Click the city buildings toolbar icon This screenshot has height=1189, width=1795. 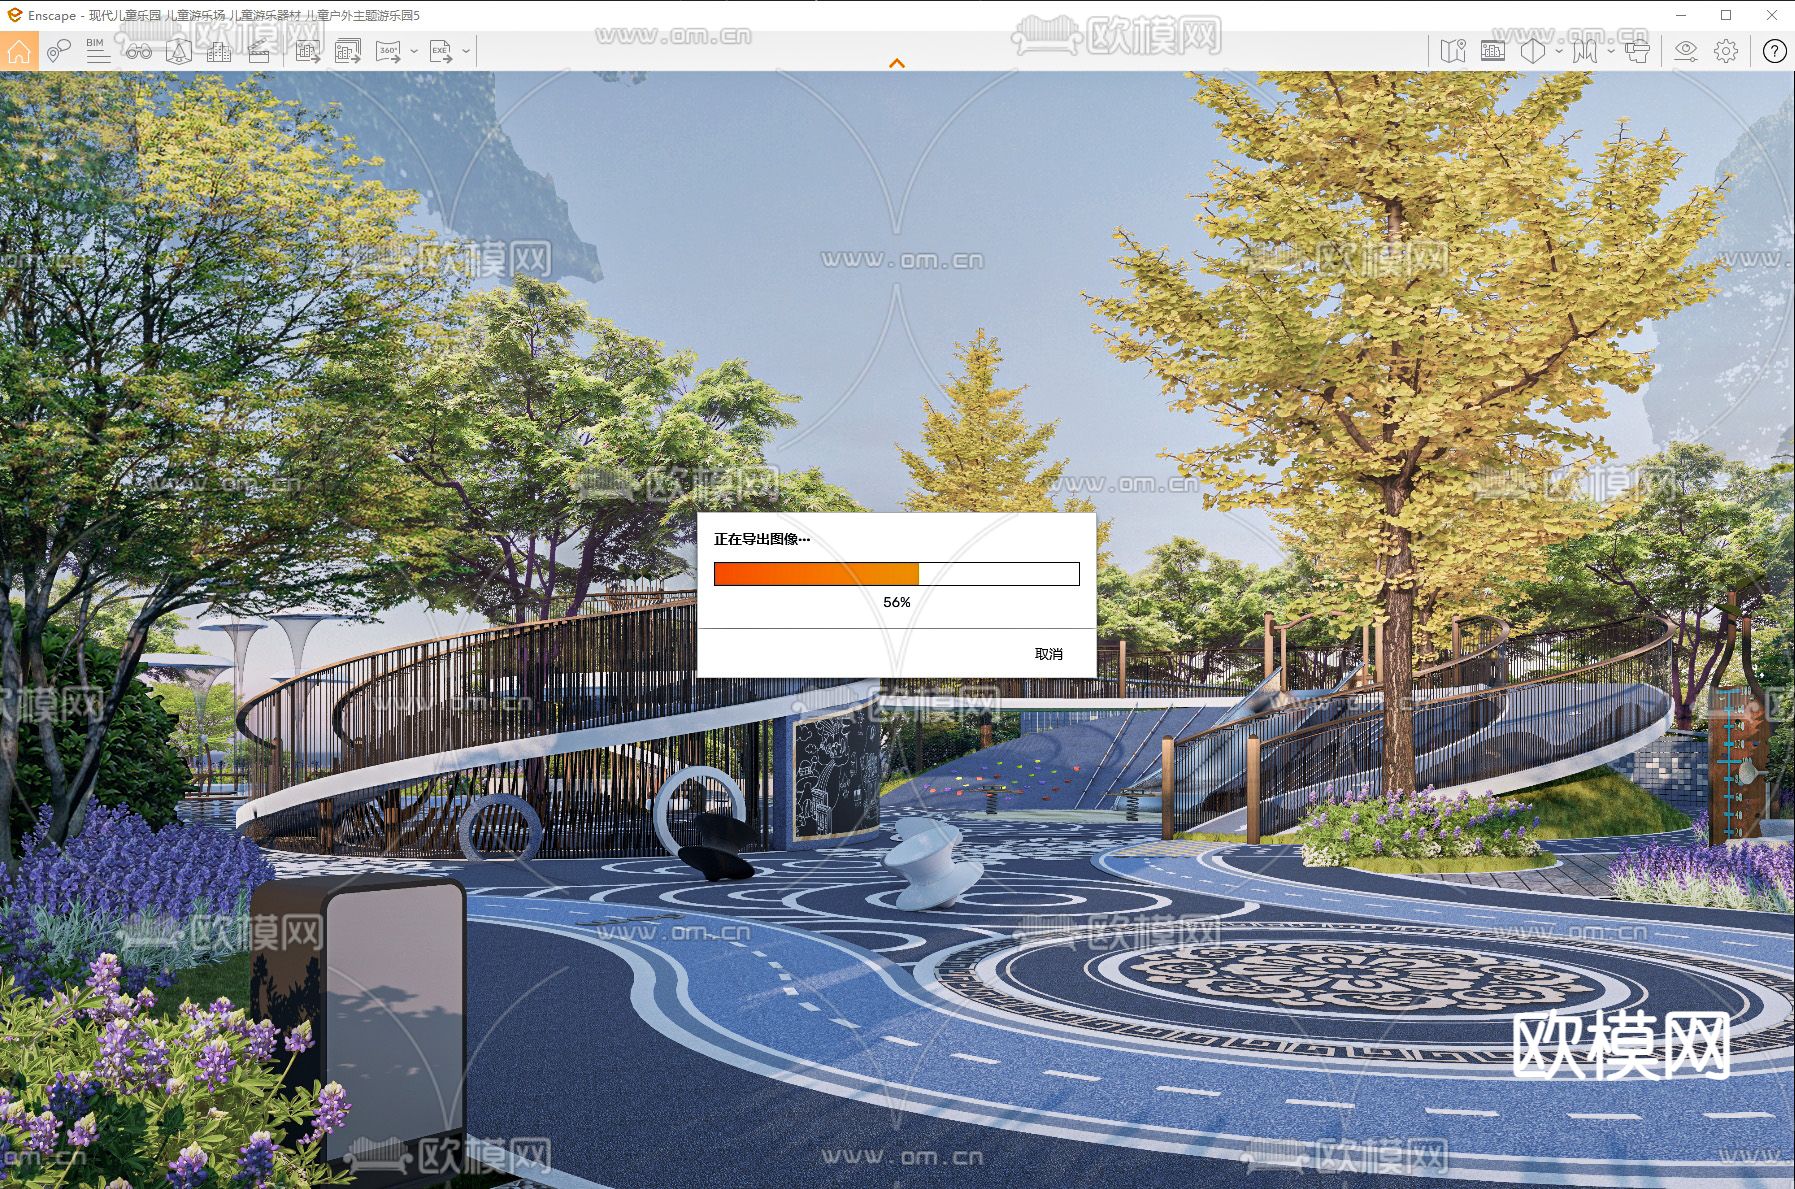219,51
